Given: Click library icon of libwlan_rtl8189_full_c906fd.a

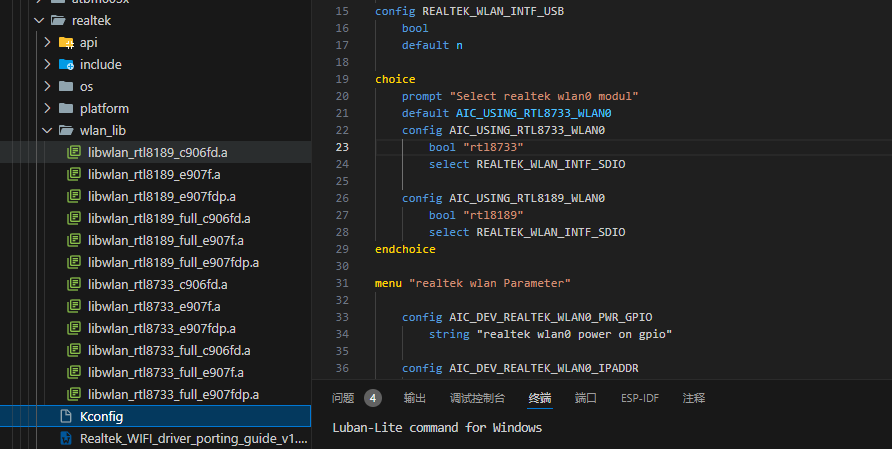Looking at the screenshot, I should (74, 219).
